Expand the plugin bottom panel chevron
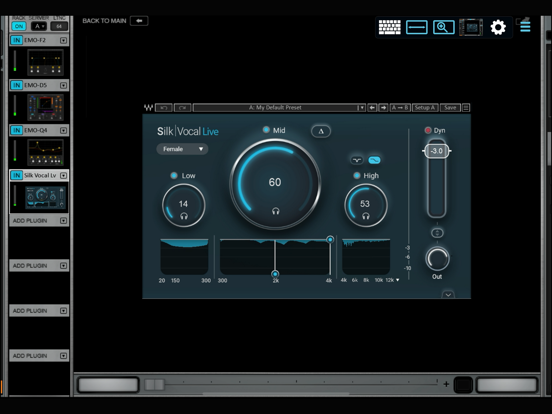 point(448,295)
